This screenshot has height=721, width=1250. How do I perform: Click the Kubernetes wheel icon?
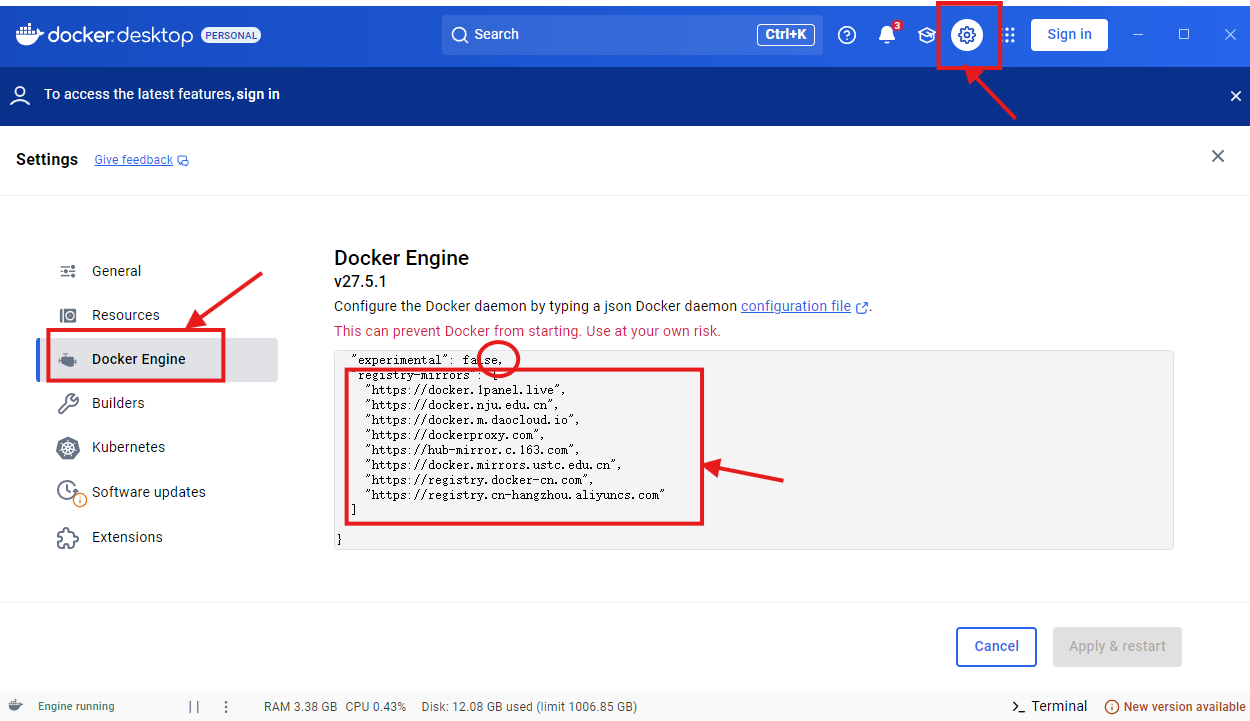click(x=68, y=448)
